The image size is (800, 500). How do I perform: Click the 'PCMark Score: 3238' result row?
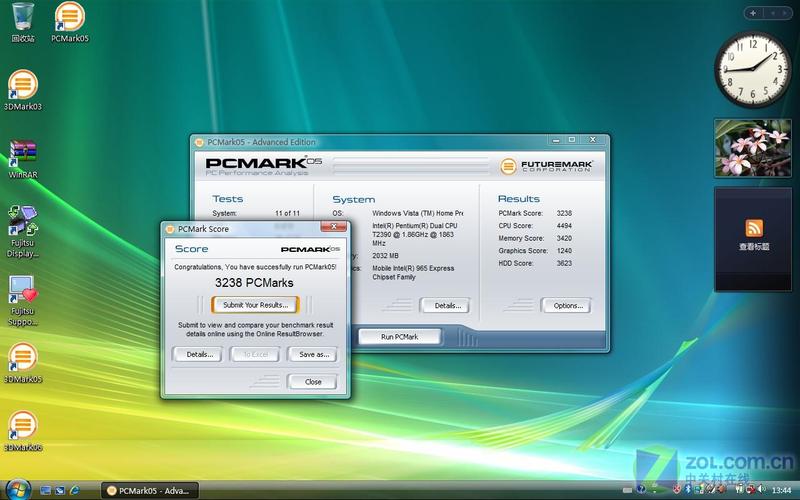[535, 213]
